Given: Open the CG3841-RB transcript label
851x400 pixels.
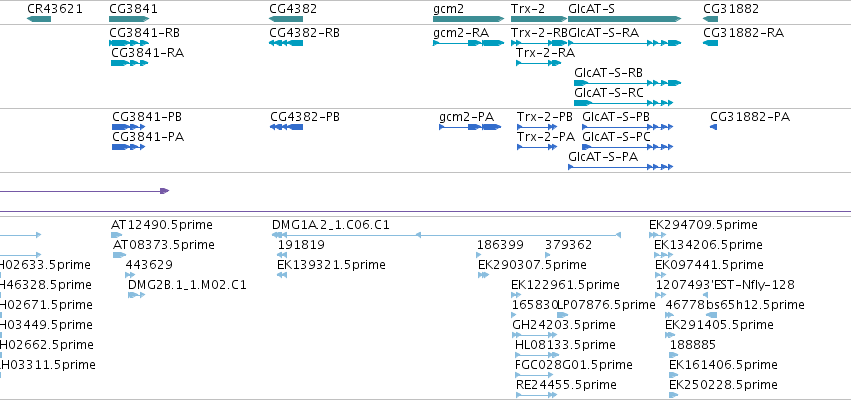Looking at the screenshot, I should pyautogui.click(x=144, y=33).
